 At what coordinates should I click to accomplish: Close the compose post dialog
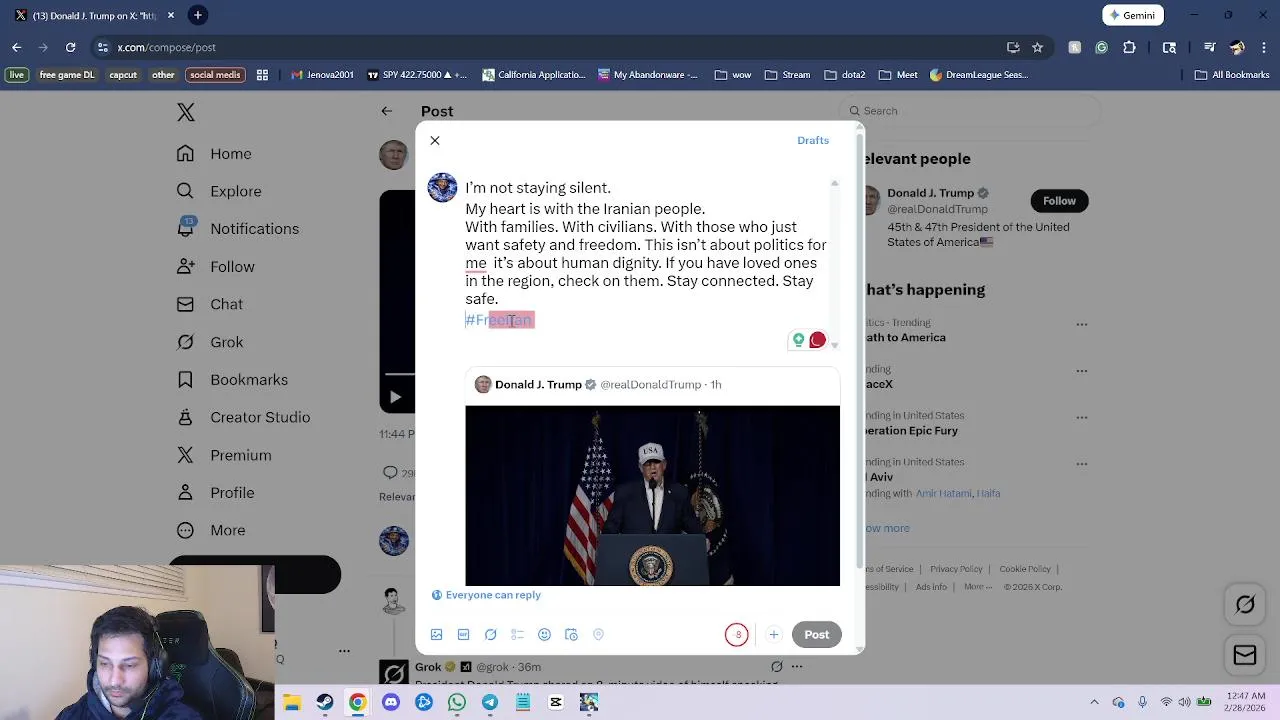(435, 140)
